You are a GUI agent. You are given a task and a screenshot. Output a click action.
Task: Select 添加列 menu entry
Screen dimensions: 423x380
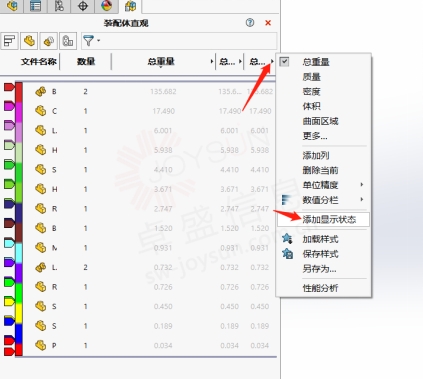pyautogui.click(x=316, y=155)
